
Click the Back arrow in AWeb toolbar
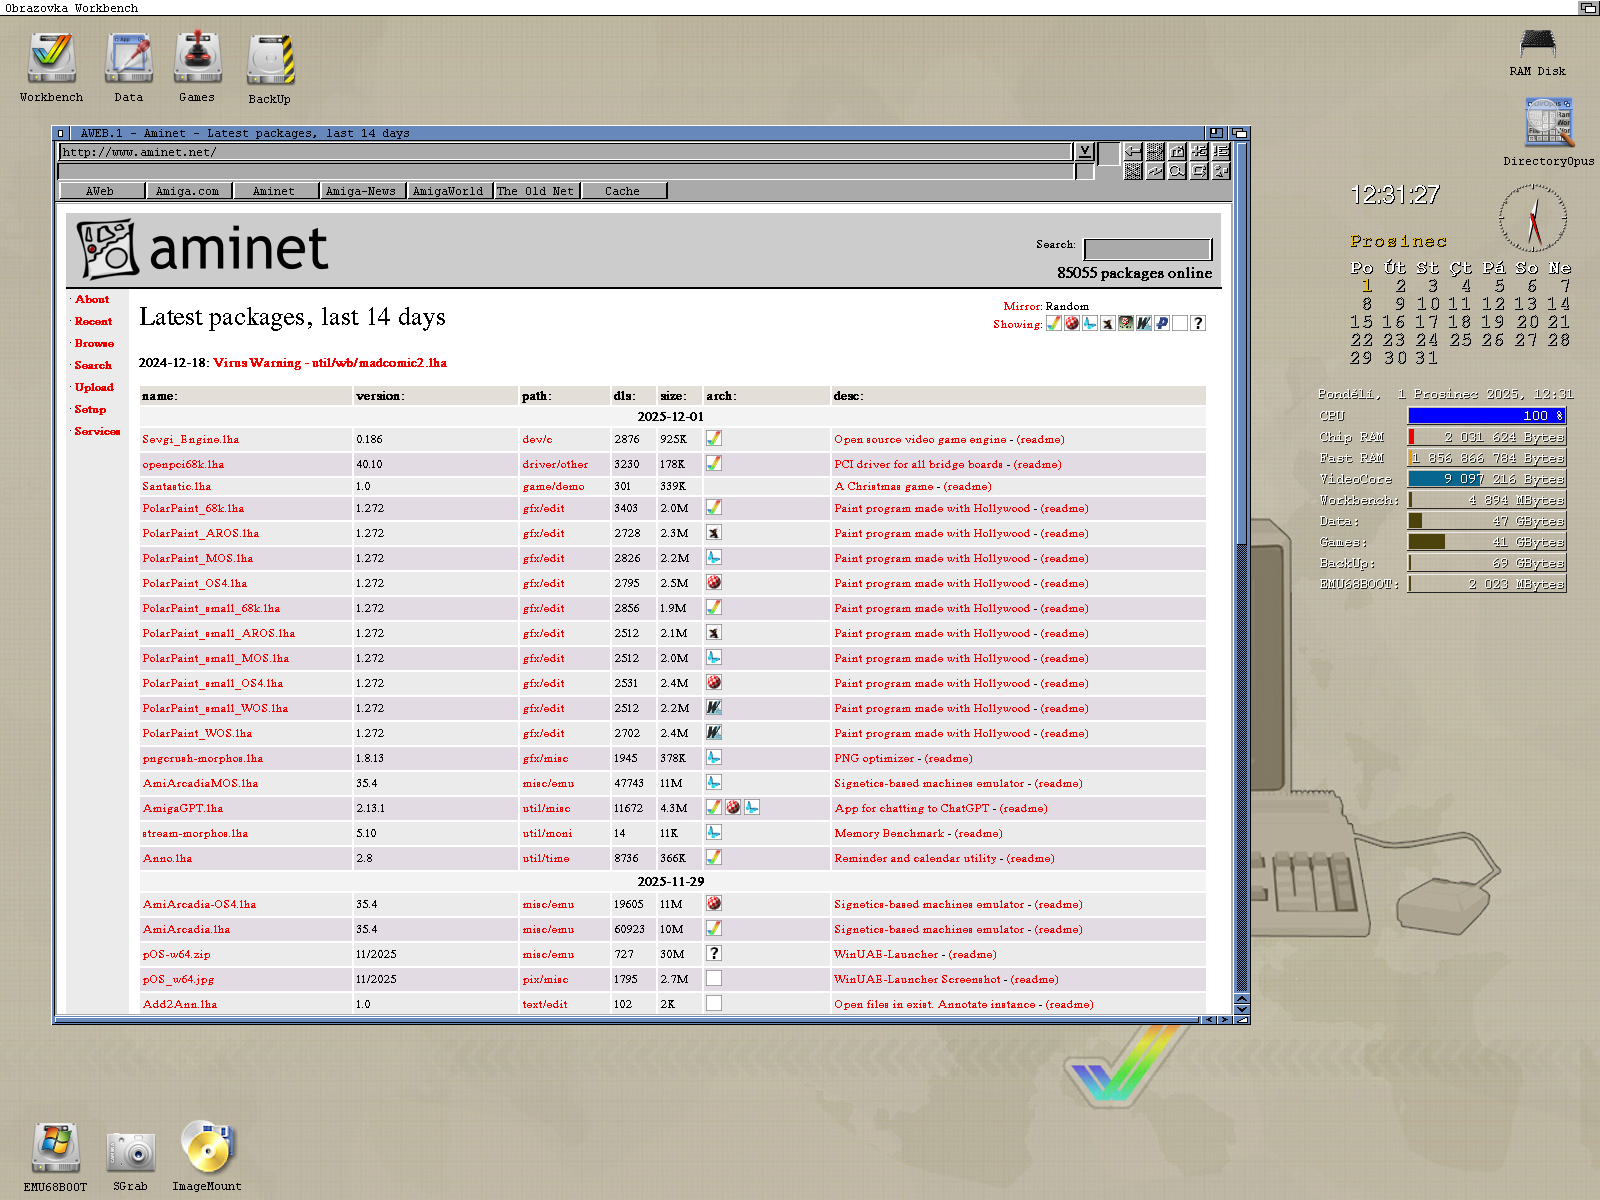coord(1133,151)
